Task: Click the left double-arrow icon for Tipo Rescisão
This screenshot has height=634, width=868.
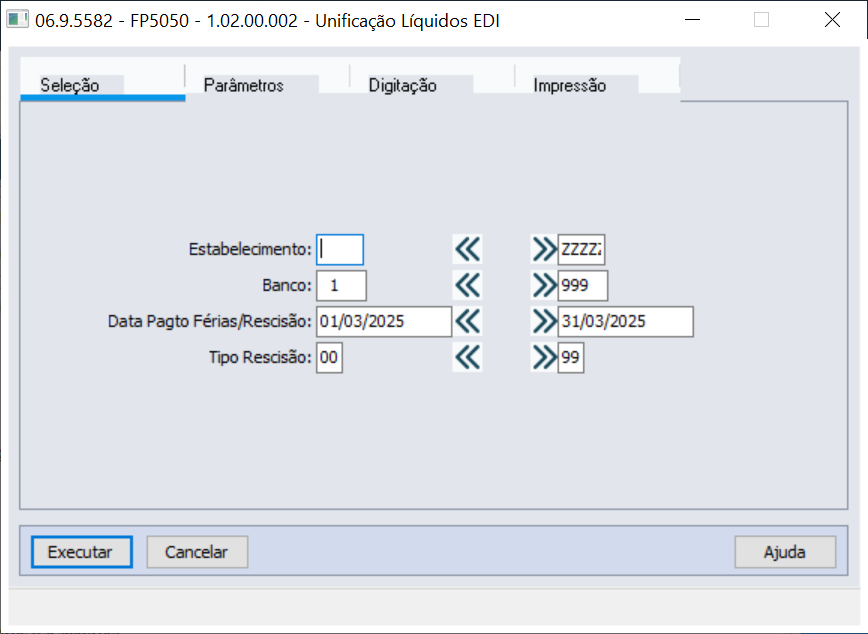Action: pyautogui.click(x=467, y=358)
